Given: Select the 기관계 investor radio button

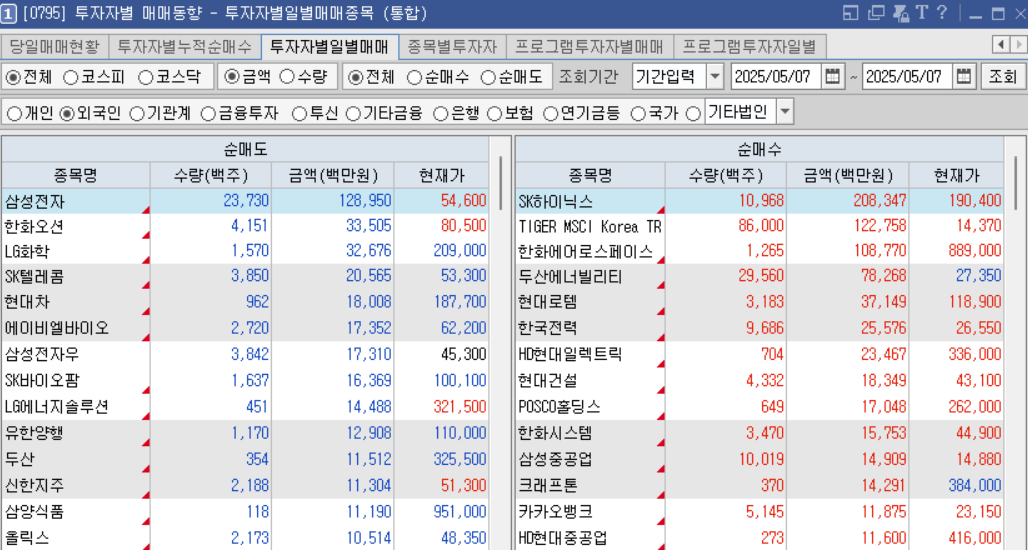Looking at the screenshot, I should tap(137, 114).
